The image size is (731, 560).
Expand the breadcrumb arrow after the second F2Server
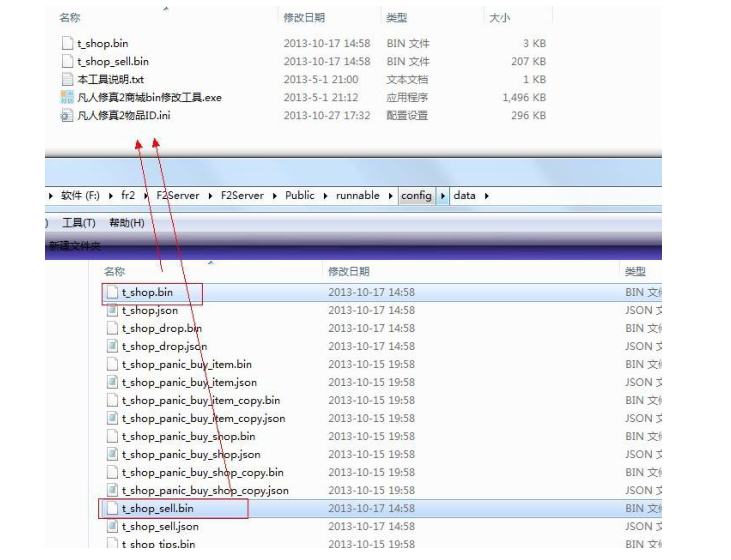pyautogui.click(x=275, y=196)
